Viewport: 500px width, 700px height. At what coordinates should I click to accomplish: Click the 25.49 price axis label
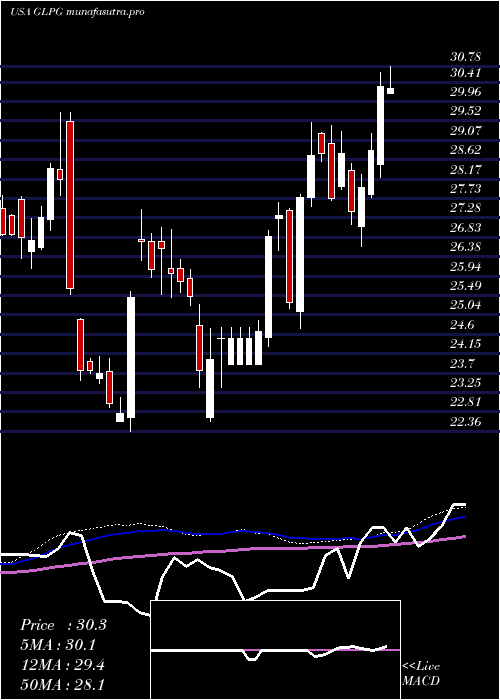[x=466, y=286]
